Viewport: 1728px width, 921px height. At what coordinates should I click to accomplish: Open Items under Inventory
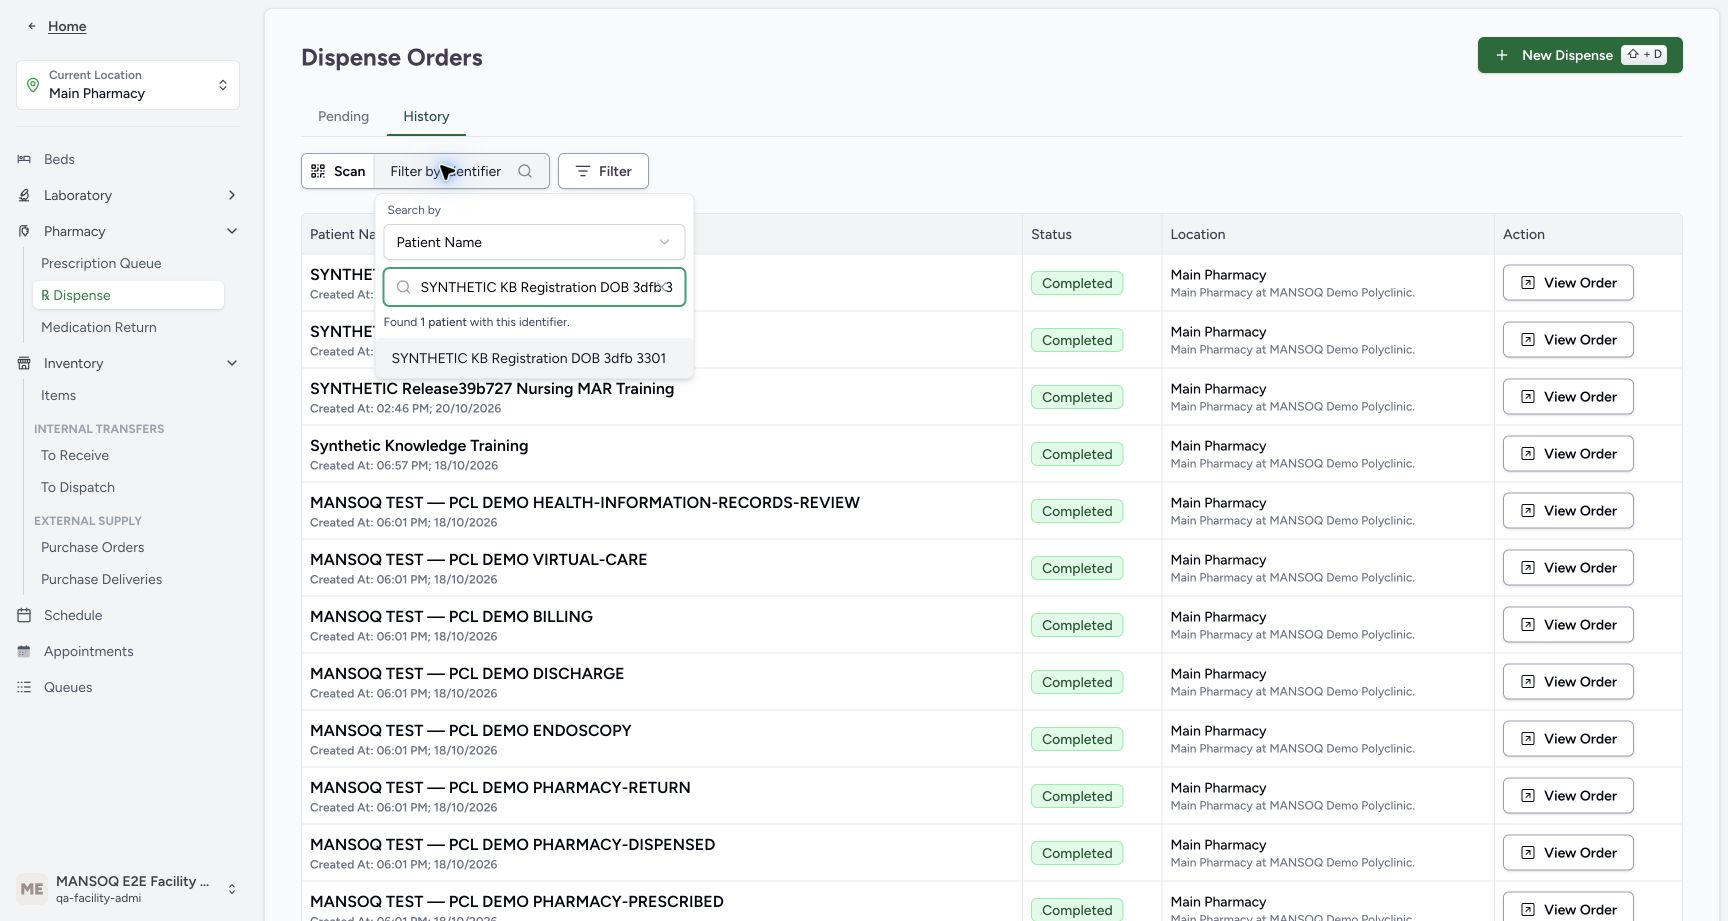click(x=59, y=395)
